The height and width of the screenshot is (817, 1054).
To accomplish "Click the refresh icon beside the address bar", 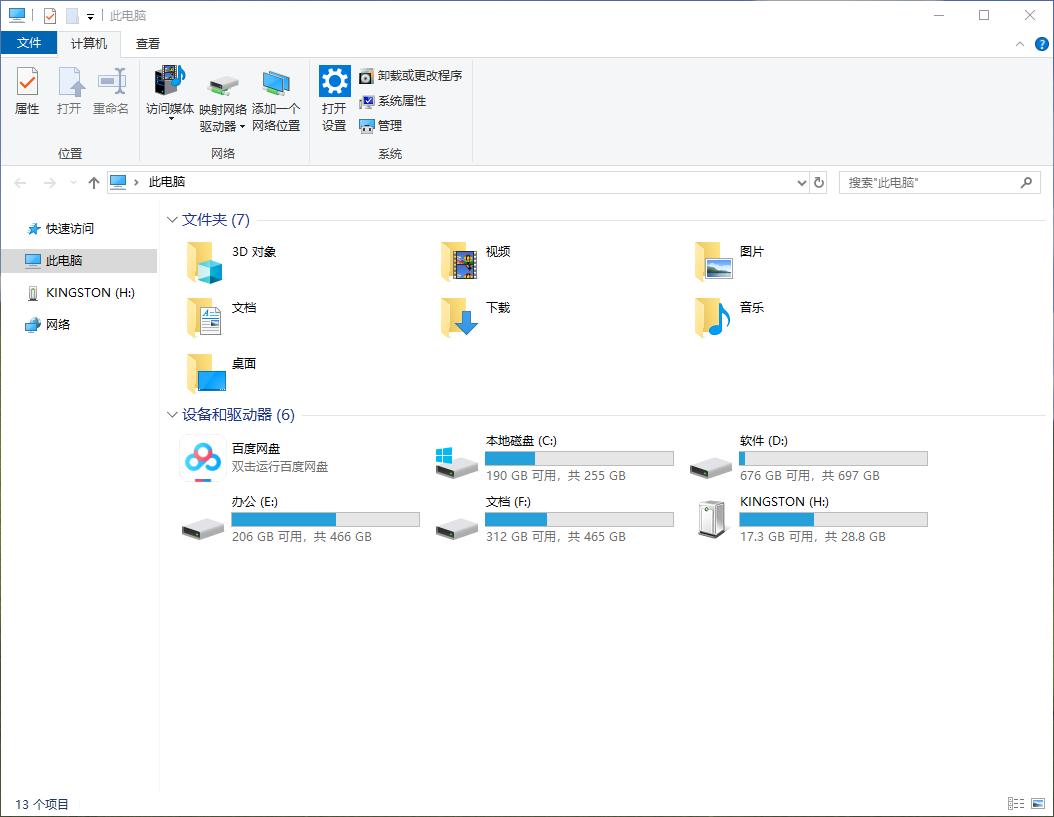I will coord(818,182).
